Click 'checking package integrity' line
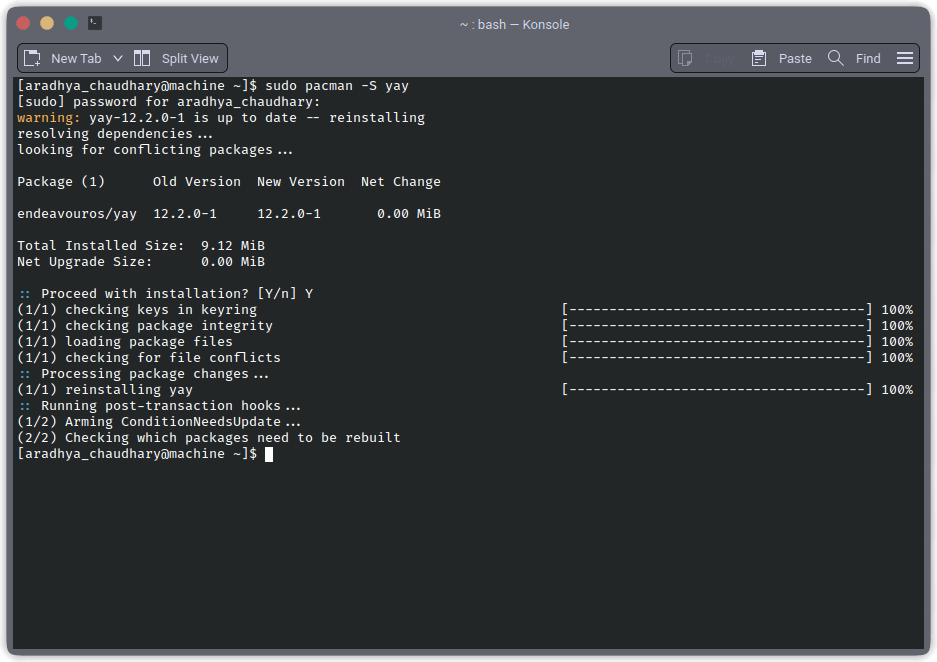The image size is (937, 662). point(169,326)
